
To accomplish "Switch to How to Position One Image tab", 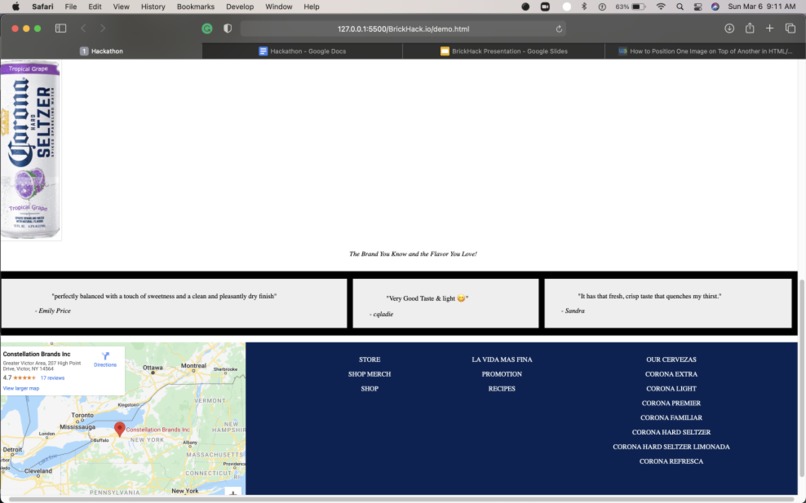I will (705, 51).
